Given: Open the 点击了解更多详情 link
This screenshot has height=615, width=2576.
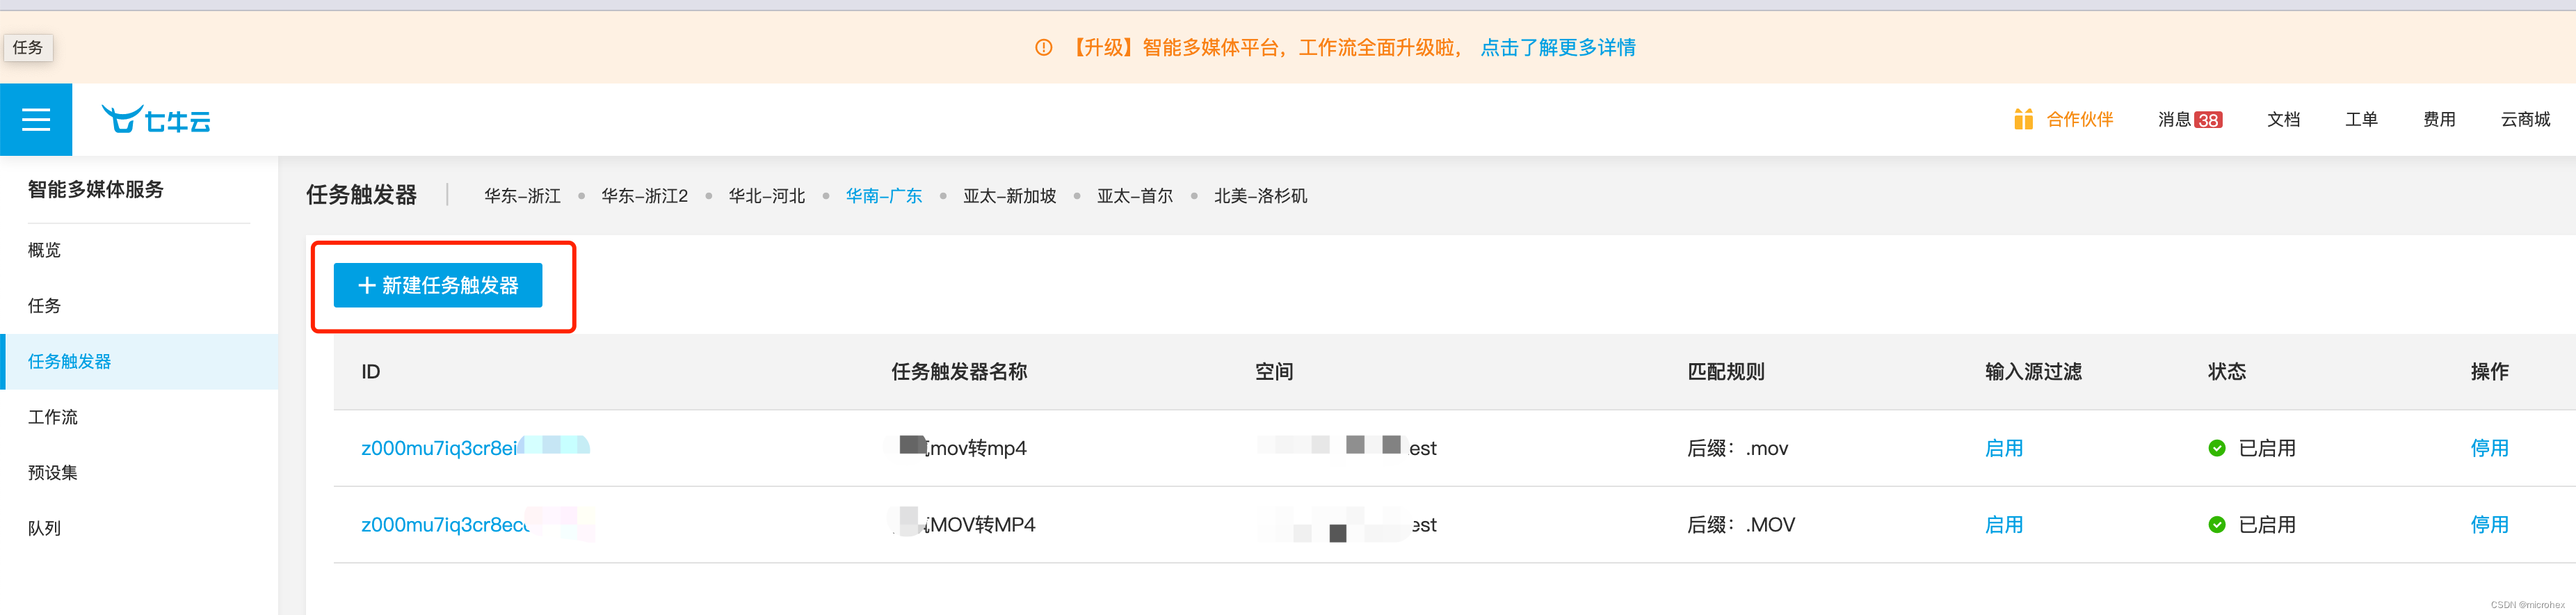Looking at the screenshot, I should 1557,47.
